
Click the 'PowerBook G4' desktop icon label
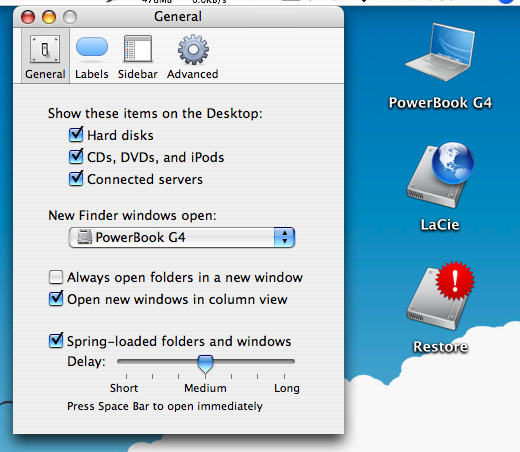point(440,103)
